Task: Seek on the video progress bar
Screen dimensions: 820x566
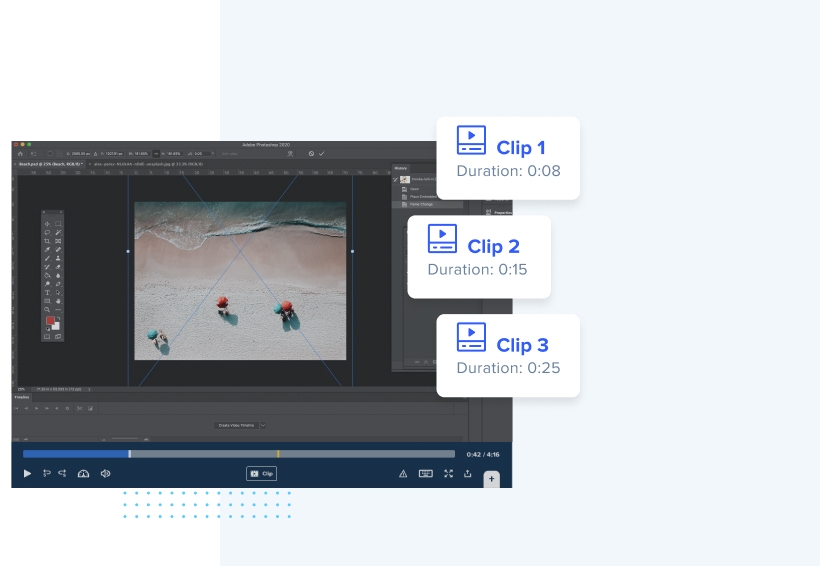Action: pyautogui.click(x=238, y=454)
